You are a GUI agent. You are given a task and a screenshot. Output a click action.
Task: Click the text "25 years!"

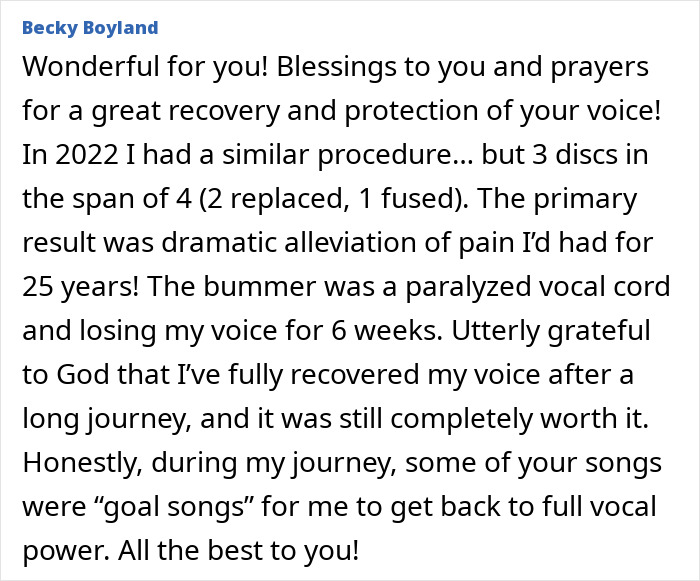tap(84, 287)
